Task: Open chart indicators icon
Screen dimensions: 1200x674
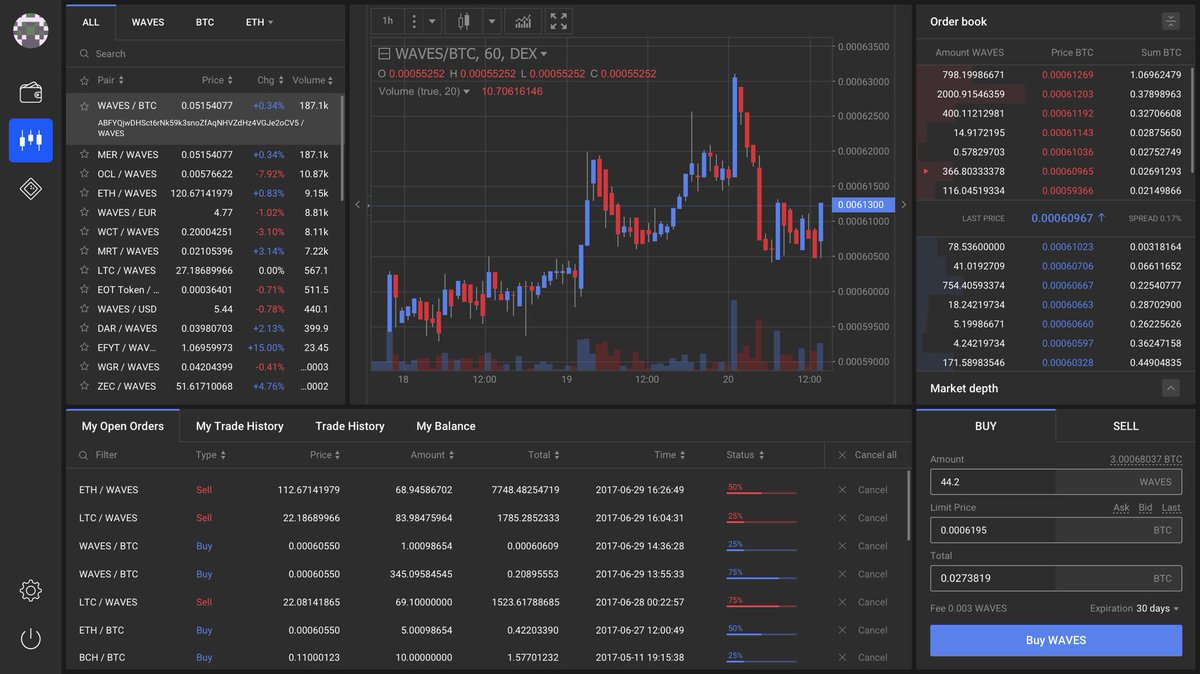Action: coord(524,21)
